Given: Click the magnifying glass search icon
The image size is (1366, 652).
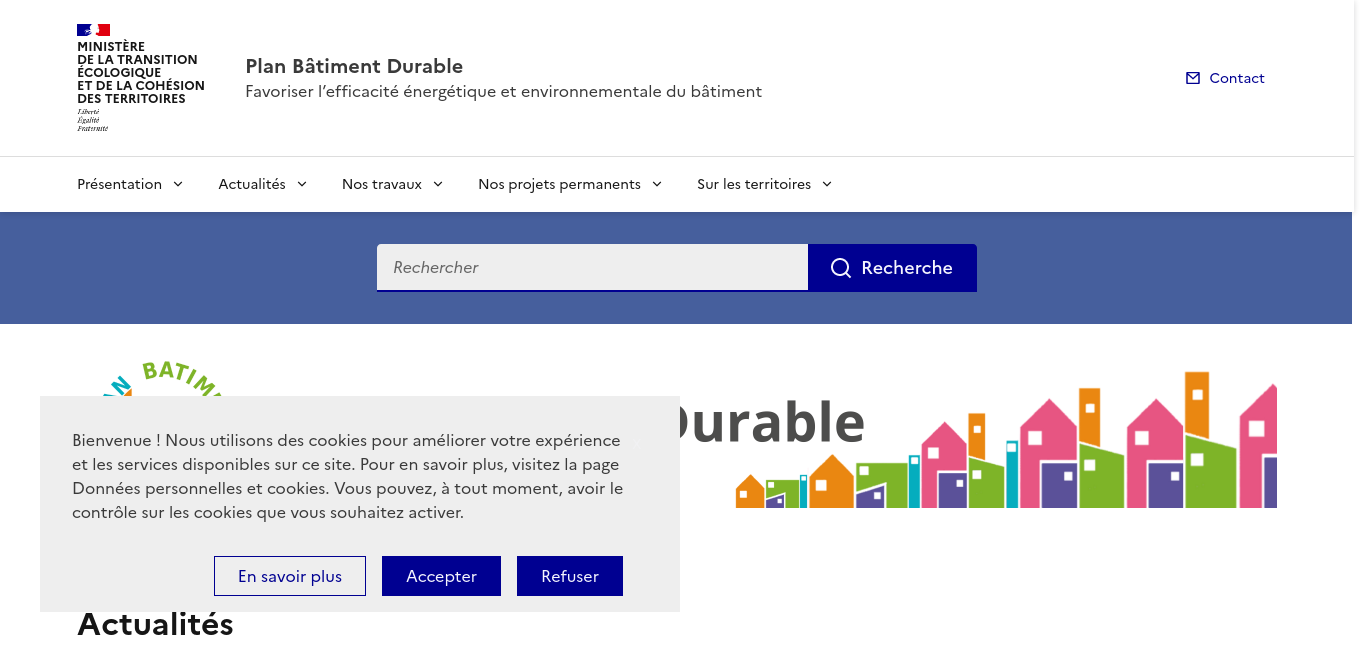Looking at the screenshot, I should pyautogui.click(x=841, y=268).
